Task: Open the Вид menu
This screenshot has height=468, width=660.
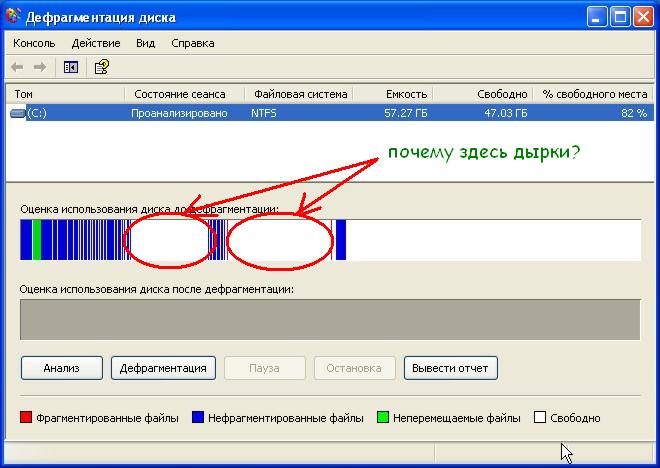Action: (x=146, y=43)
